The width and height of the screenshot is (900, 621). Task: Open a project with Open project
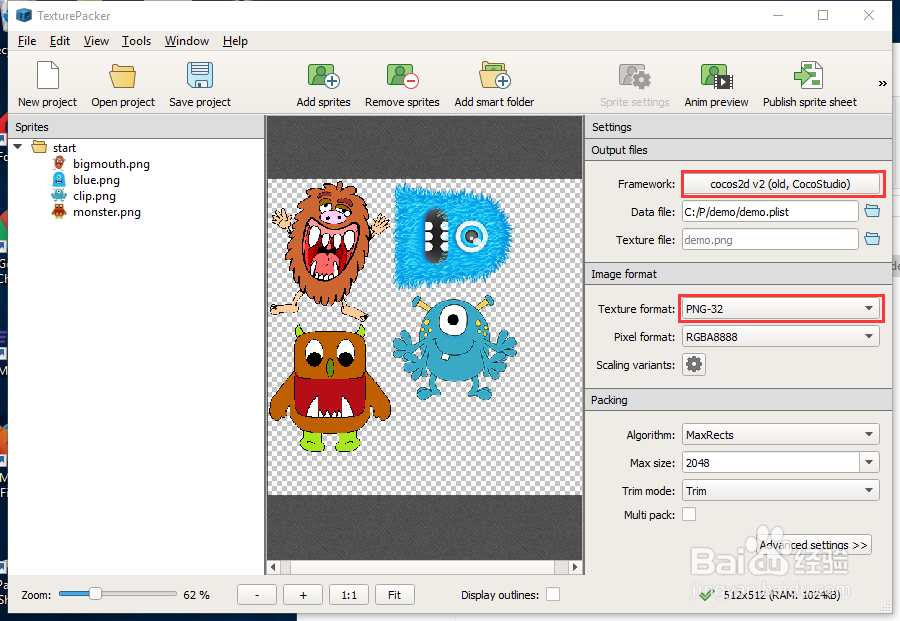click(122, 84)
